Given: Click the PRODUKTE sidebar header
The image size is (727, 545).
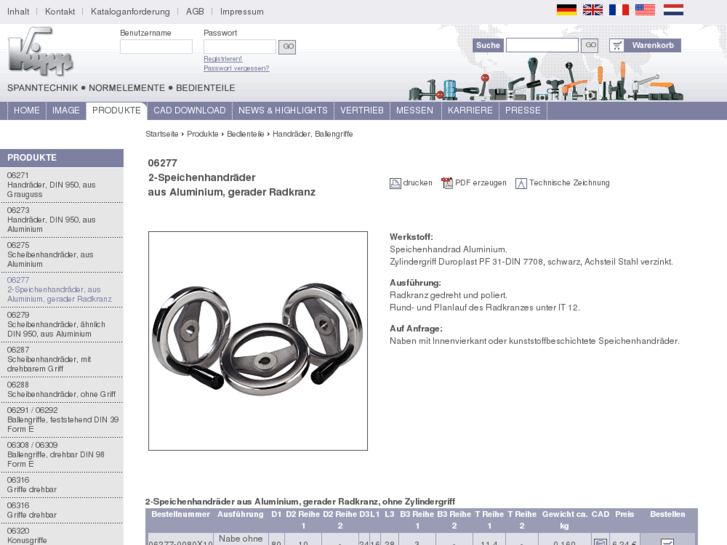Looking at the screenshot, I should (62, 158).
